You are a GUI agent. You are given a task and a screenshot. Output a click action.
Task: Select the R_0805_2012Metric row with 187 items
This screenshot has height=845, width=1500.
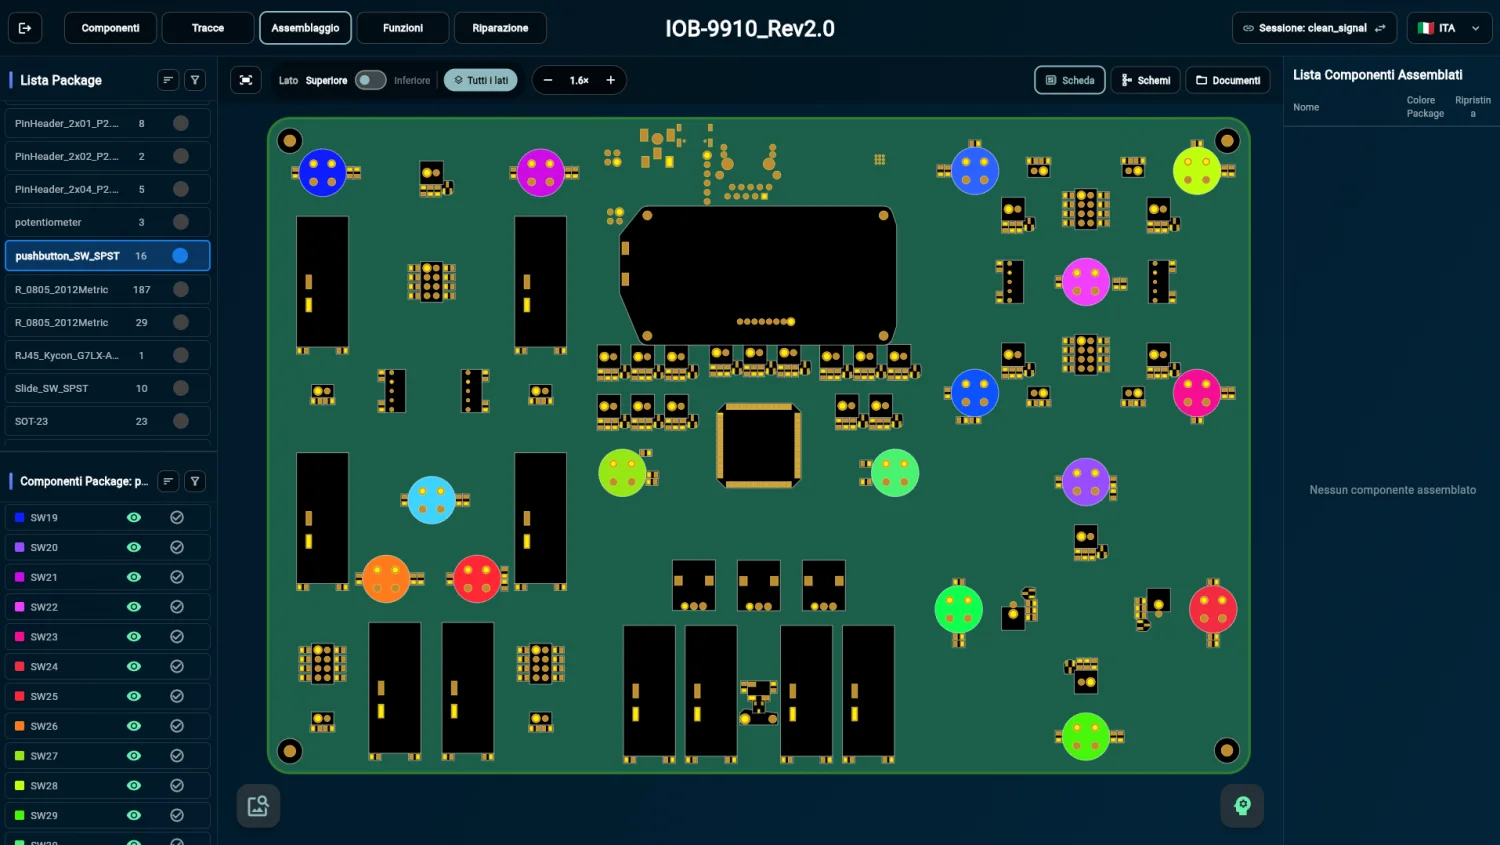coord(108,289)
